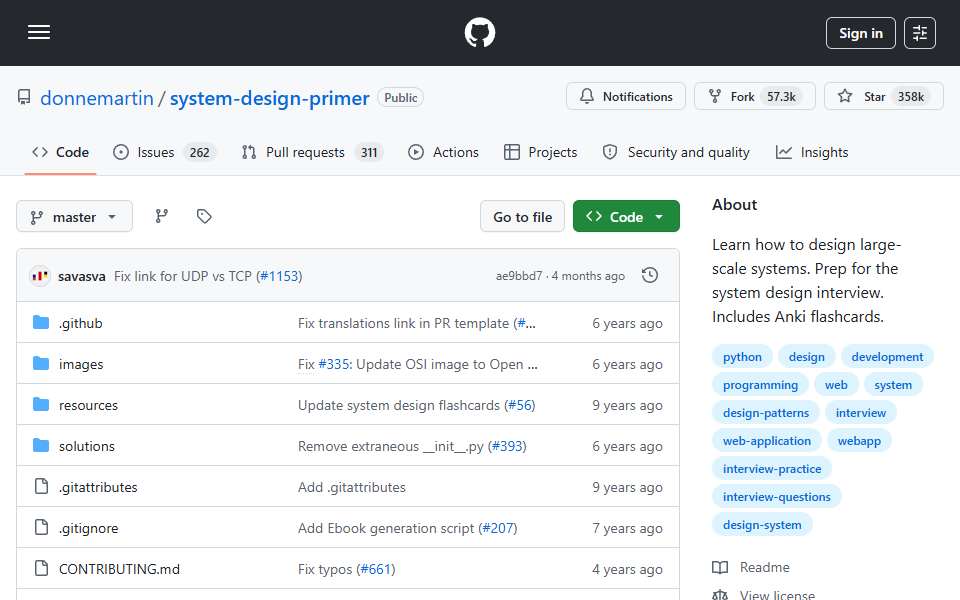
Task: Open the Pull requests tab
Action: [x=312, y=152]
